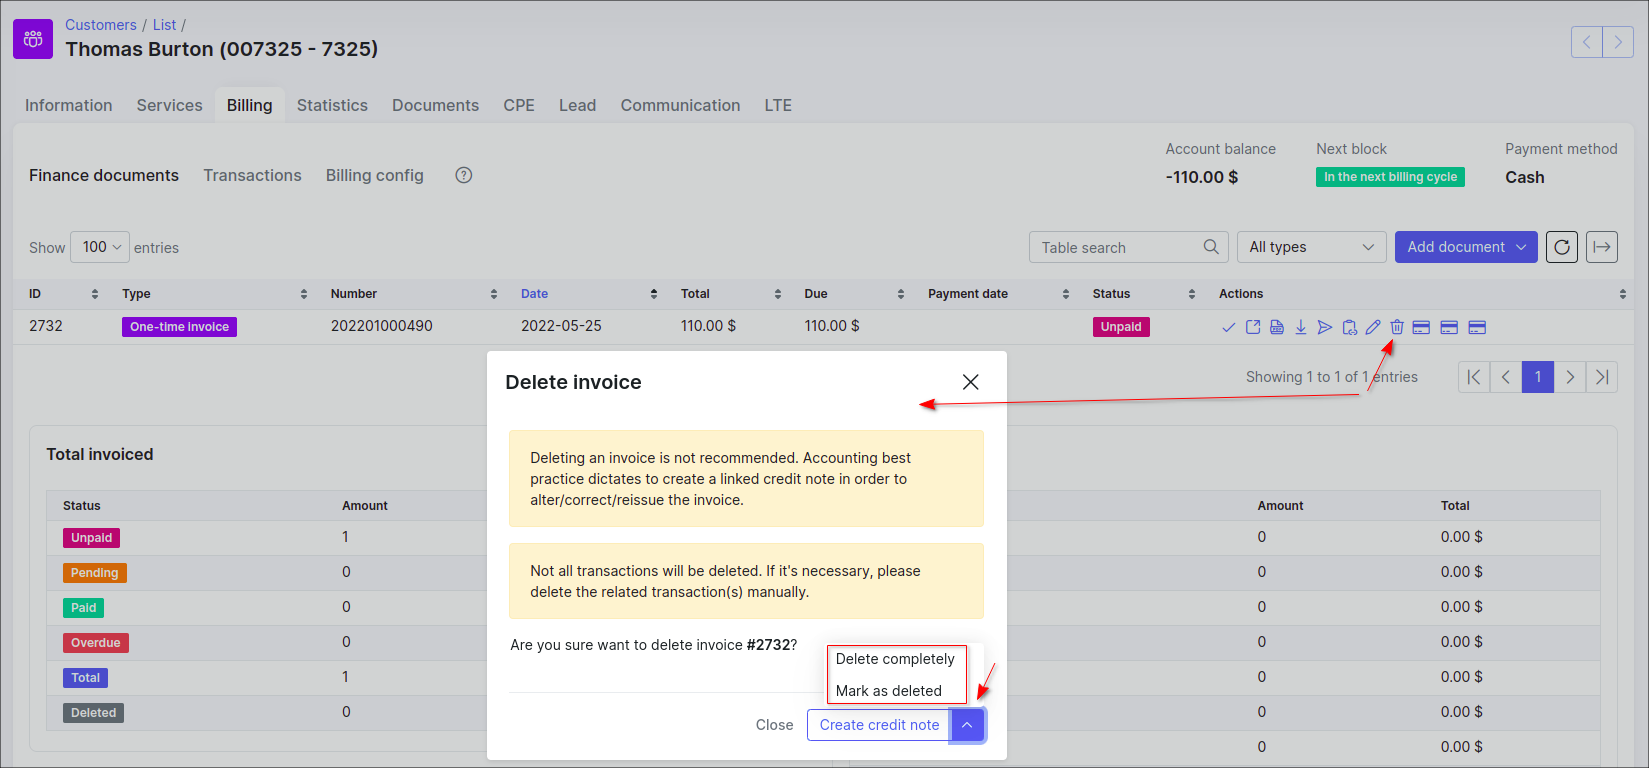Select Mark as deleted option
1649x768 pixels.
tap(889, 691)
